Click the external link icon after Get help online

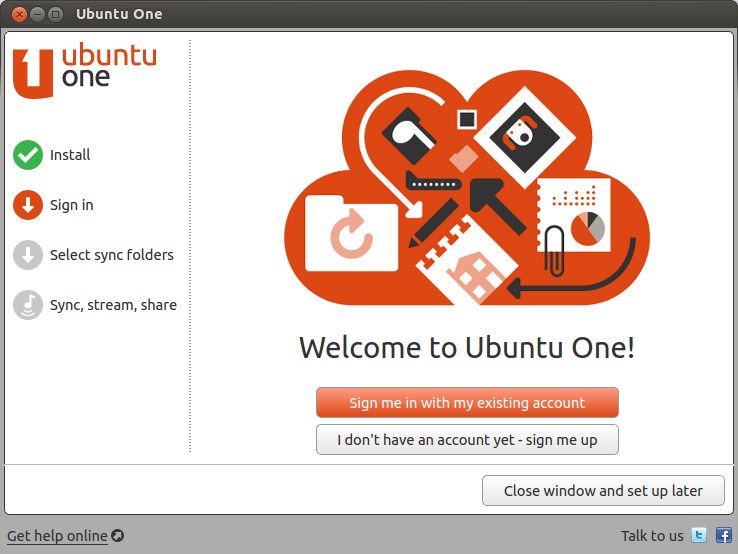point(117,536)
